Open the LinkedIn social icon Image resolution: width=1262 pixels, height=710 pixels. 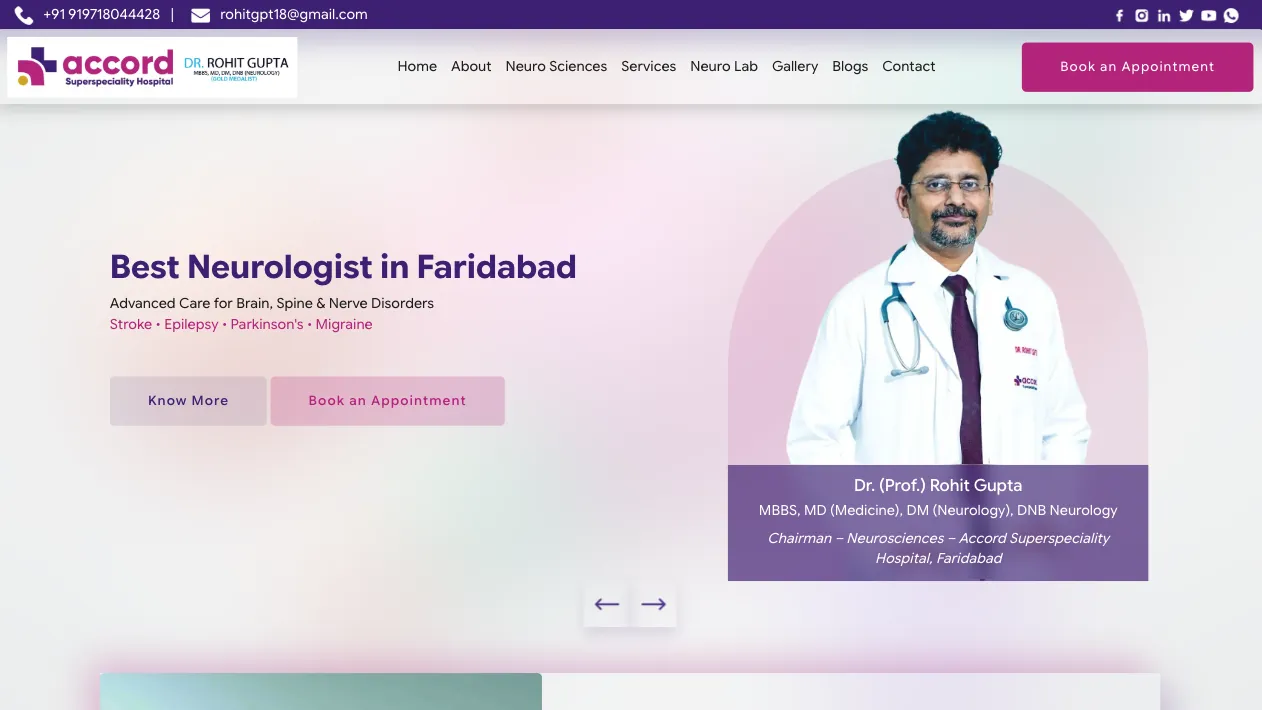point(1164,15)
